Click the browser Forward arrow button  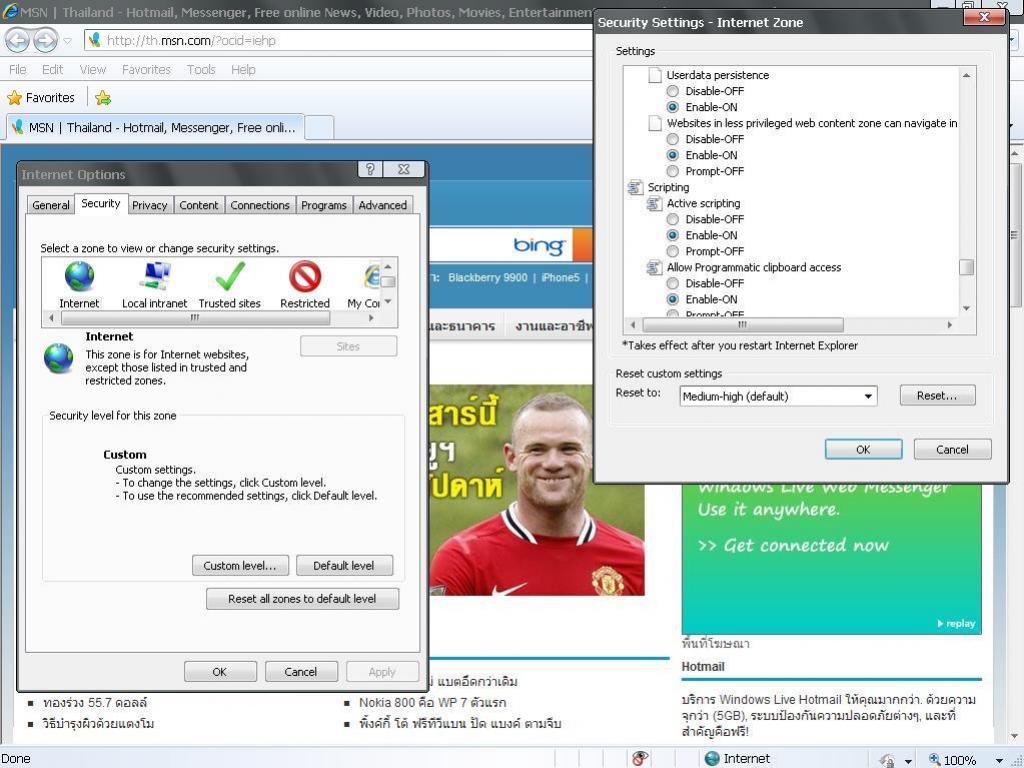45,40
